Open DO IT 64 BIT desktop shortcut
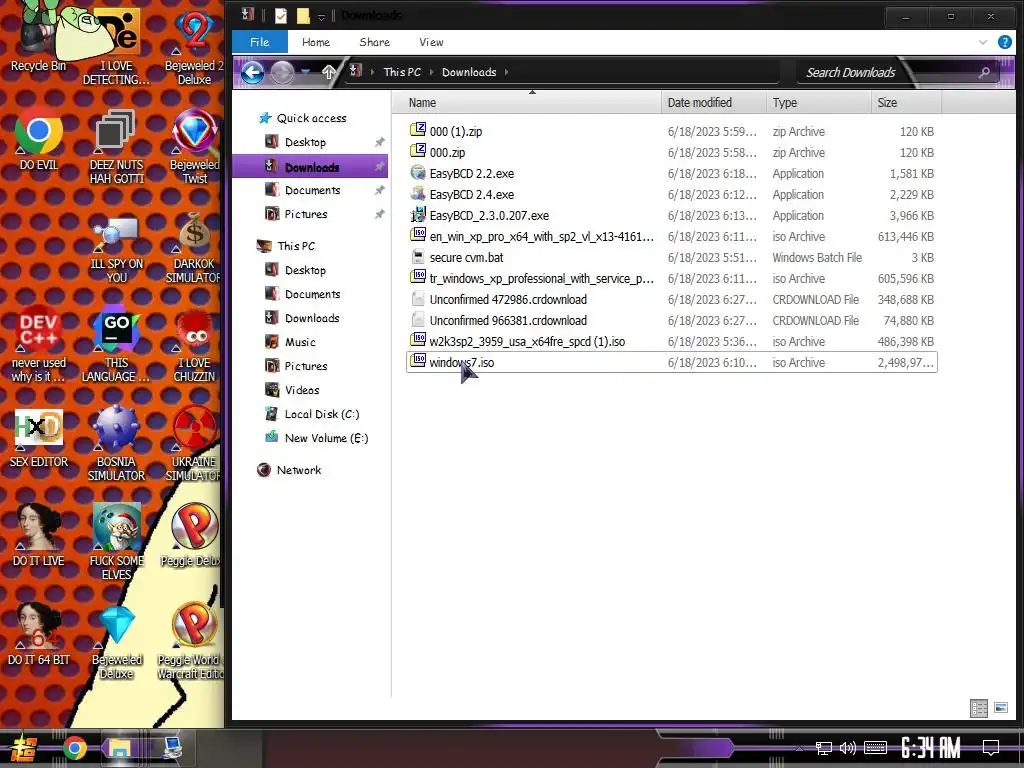 [39, 635]
